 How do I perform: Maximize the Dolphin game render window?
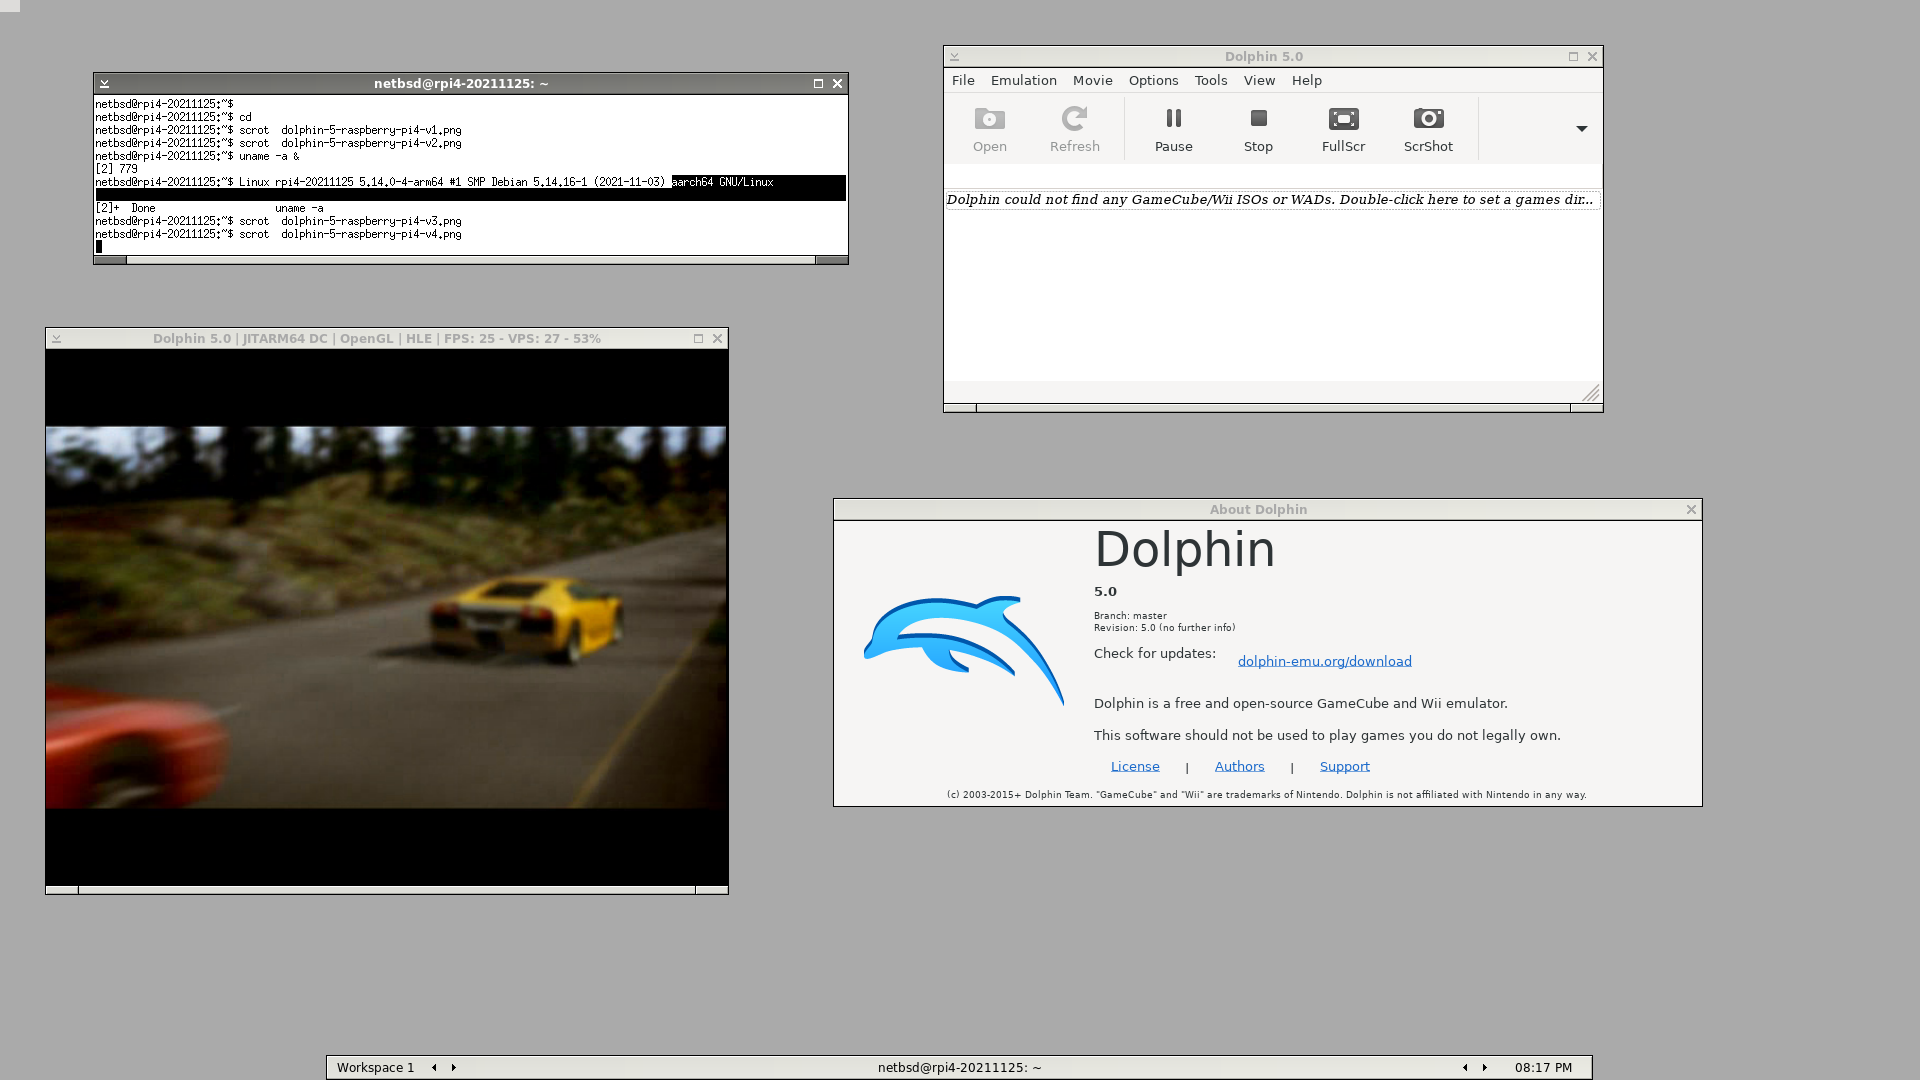(698, 338)
